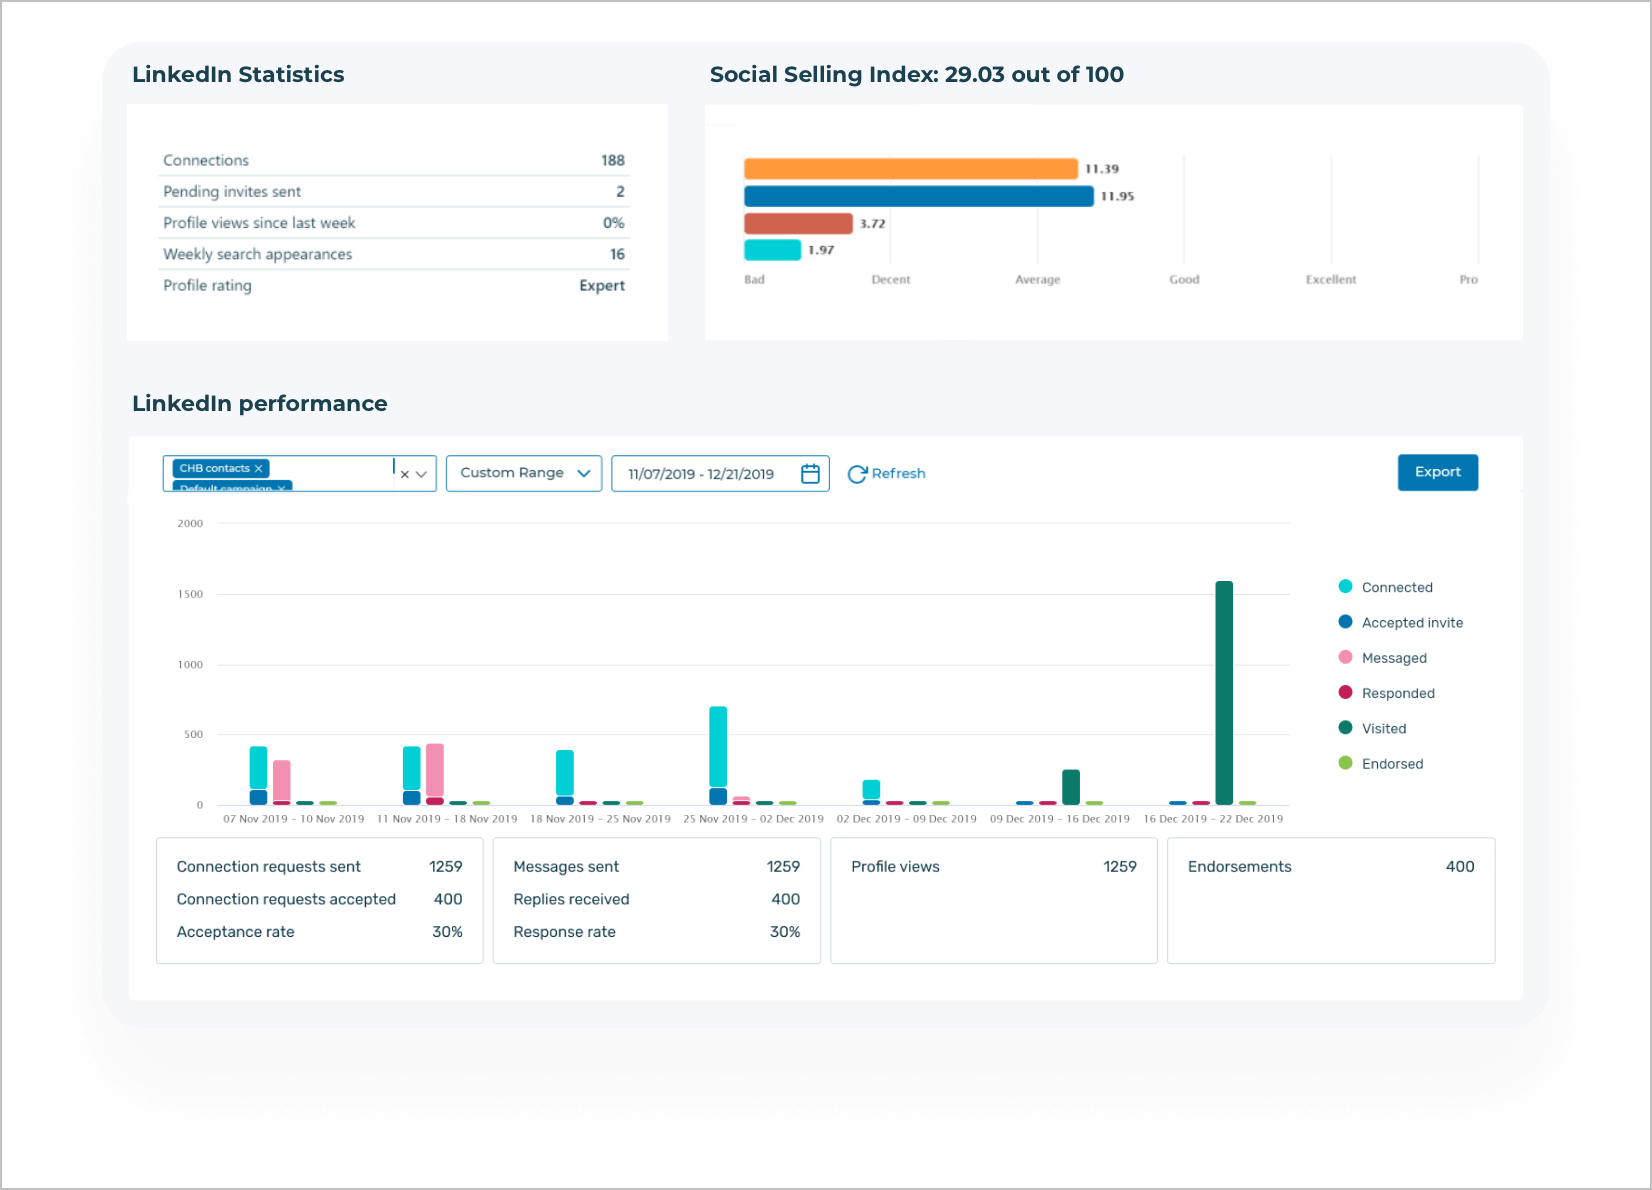The height and width of the screenshot is (1190, 1652).
Task: Toggle the Connected legend series
Action: pyautogui.click(x=1396, y=587)
